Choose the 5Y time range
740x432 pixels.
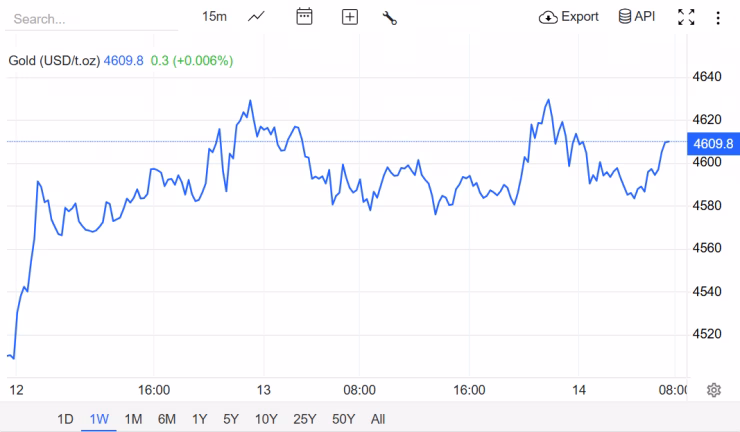pyautogui.click(x=231, y=419)
